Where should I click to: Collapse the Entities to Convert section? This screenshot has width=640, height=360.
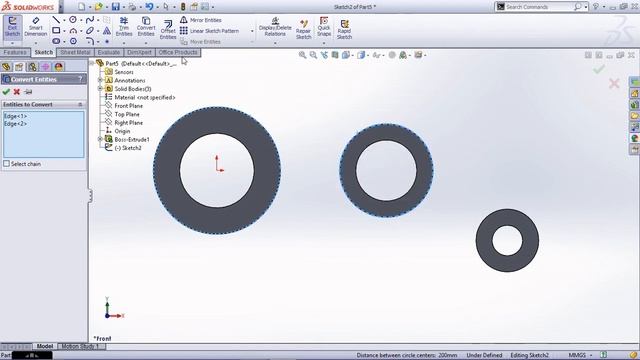pos(80,104)
